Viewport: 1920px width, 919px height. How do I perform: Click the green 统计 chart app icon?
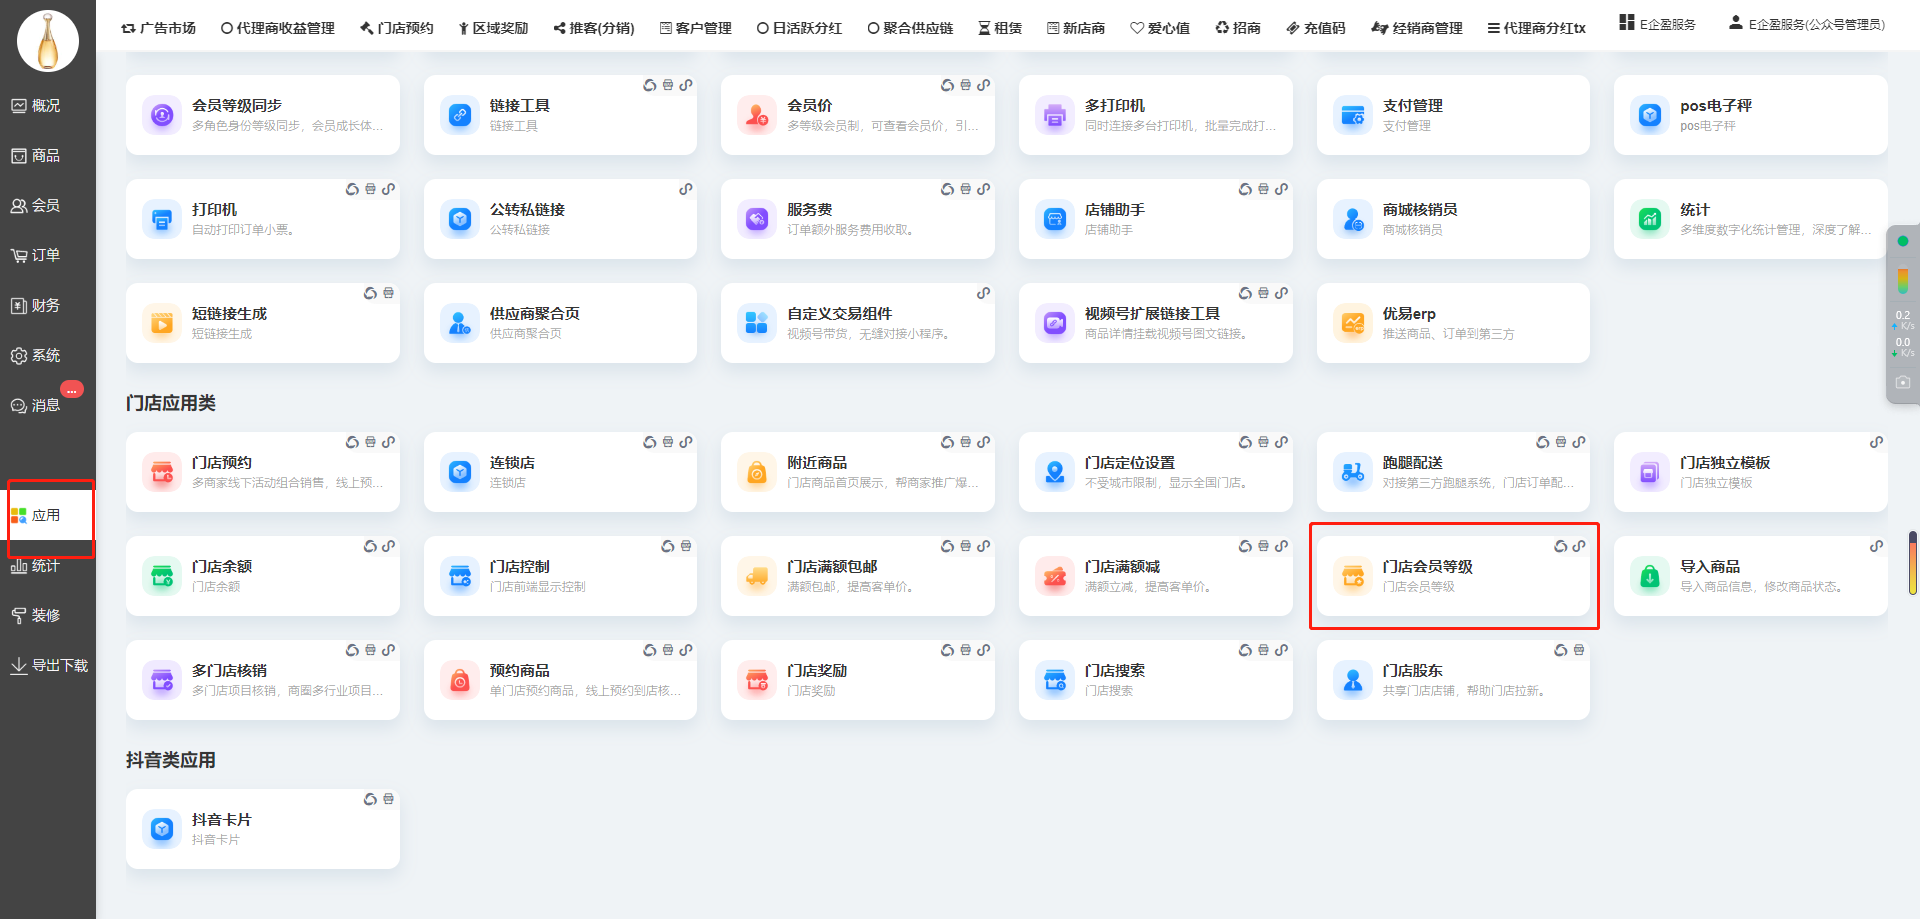[1649, 219]
